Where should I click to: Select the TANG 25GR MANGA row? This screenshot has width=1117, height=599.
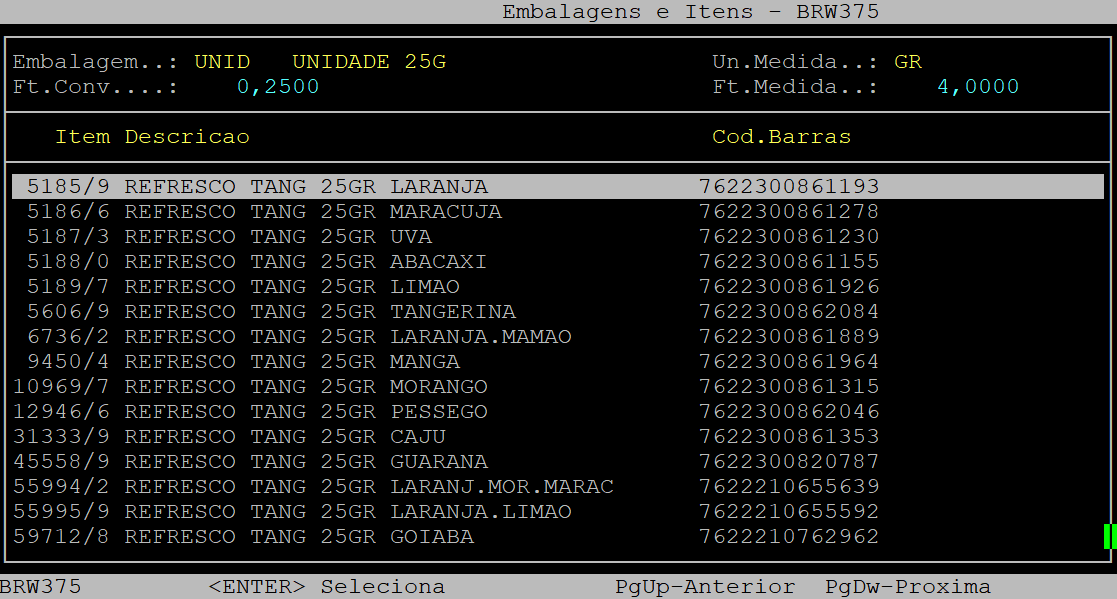(558, 361)
